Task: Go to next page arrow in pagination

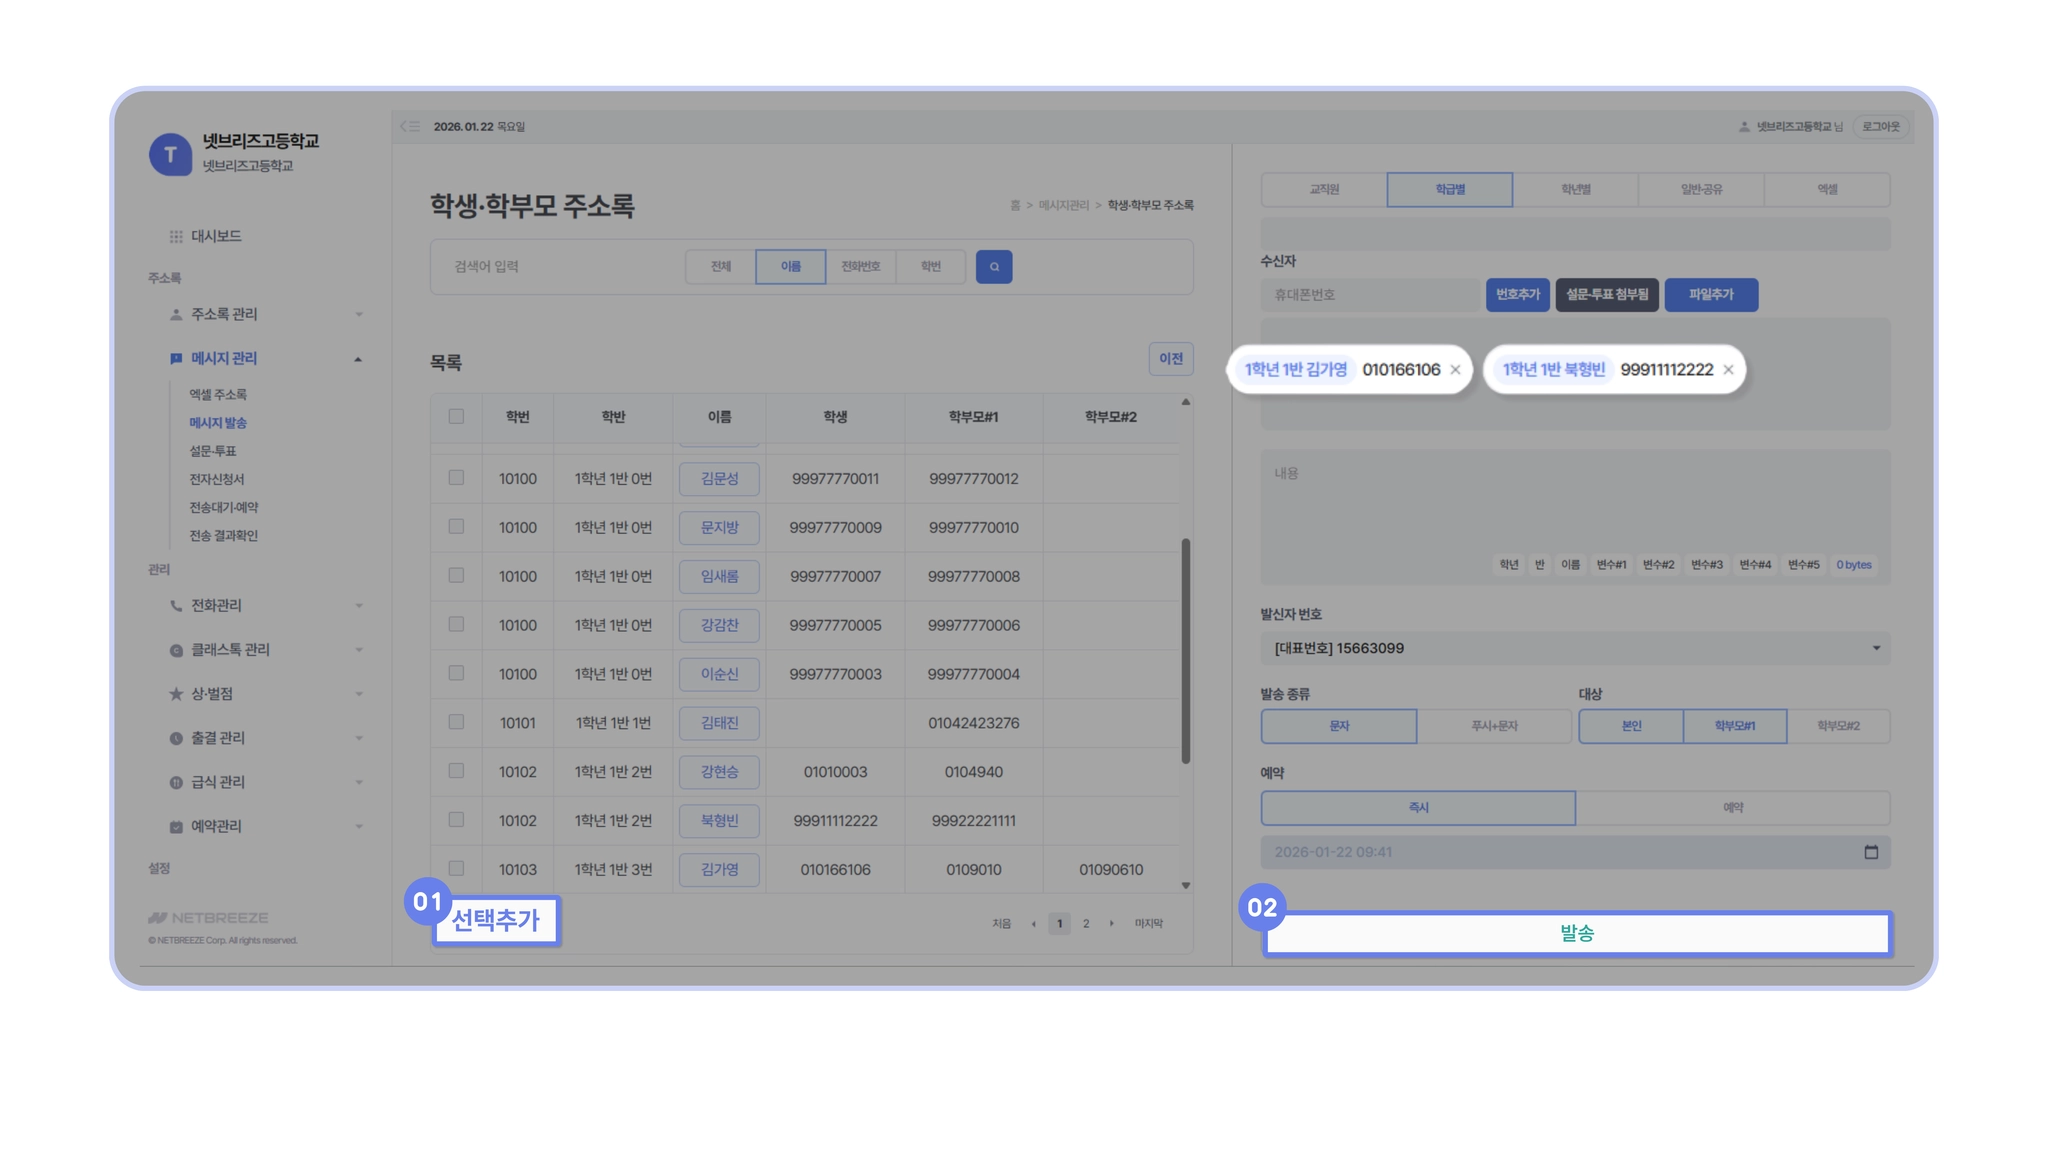Action: pos(1111,924)
